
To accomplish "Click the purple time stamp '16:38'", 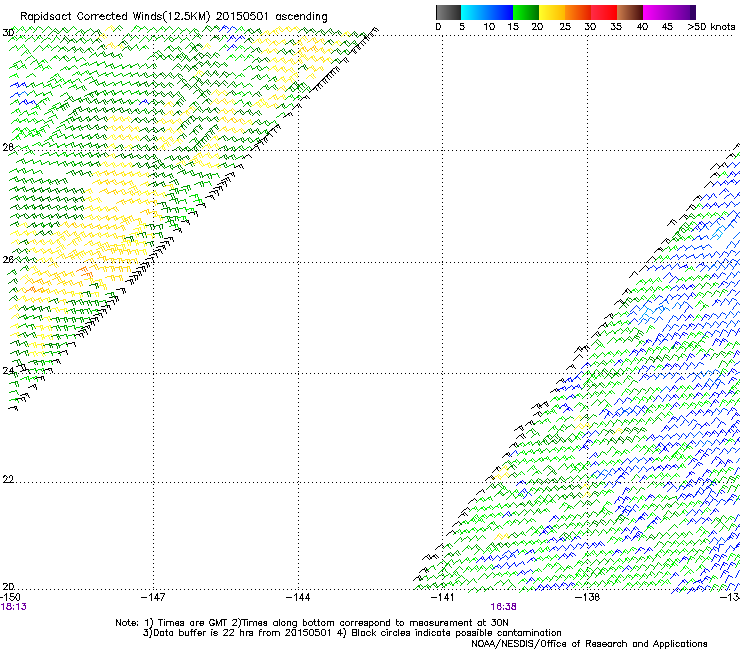I will pyautogui.click(x=503, y=607).
